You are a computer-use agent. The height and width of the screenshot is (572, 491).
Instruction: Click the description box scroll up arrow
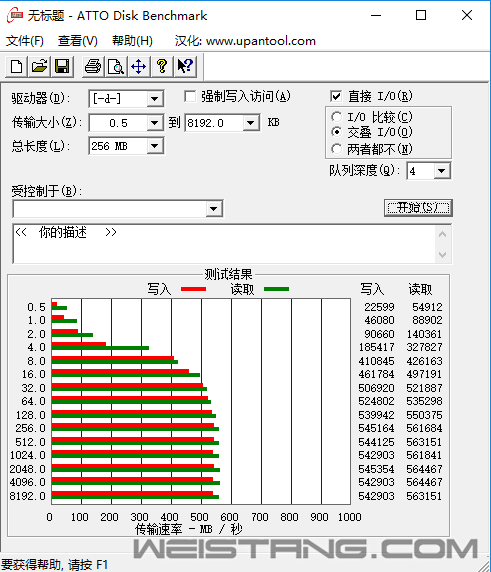tap(442, 234)
